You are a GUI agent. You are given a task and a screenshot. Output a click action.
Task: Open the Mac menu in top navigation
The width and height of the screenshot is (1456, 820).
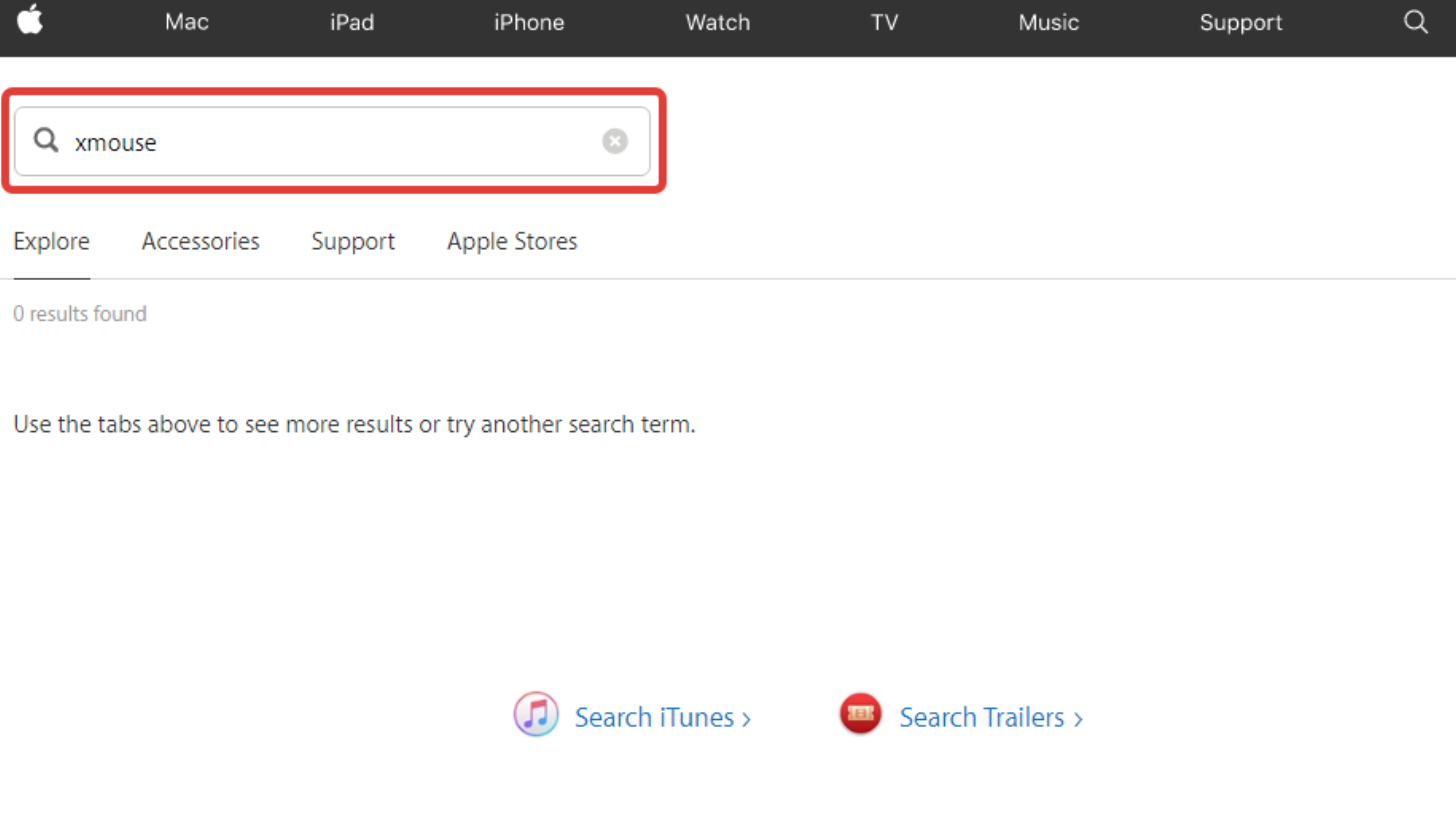point(187,22)
